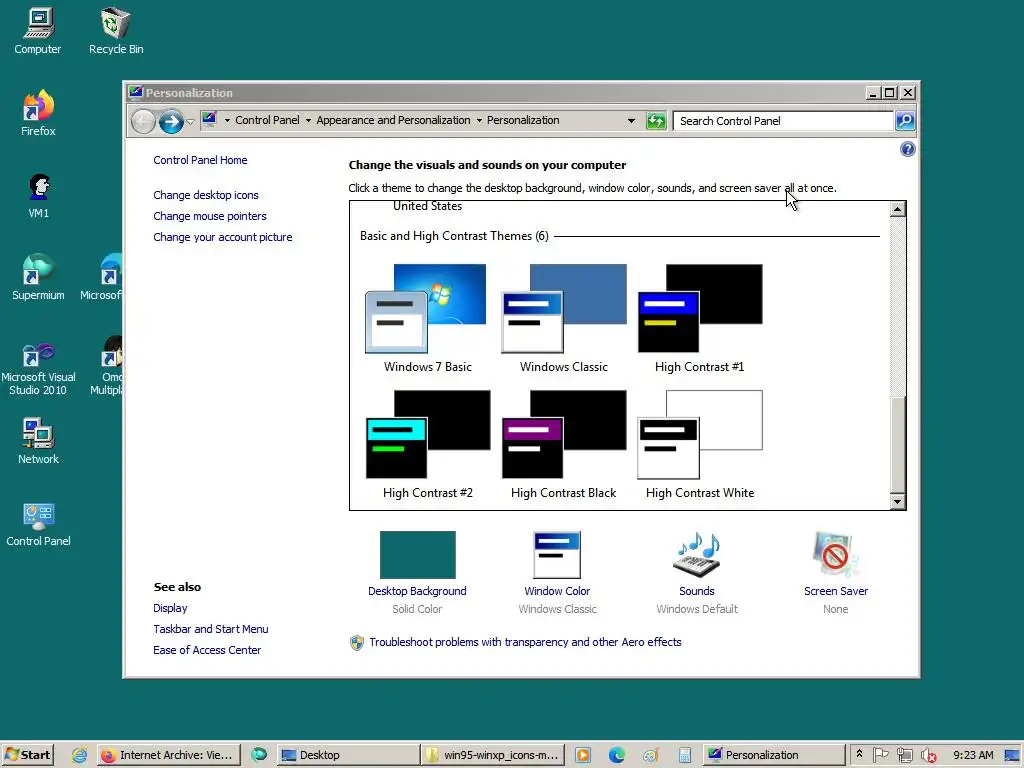Open the Sounds settings icon

(x=696, y=555)
